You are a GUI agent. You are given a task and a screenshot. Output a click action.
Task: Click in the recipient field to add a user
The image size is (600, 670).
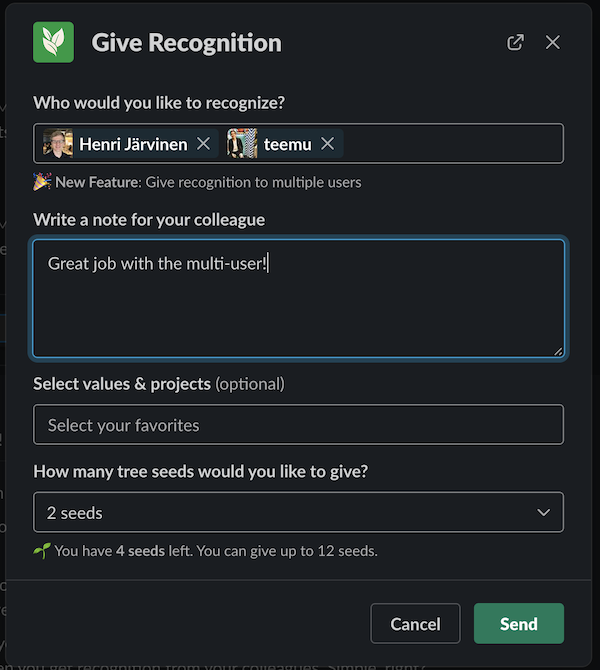453,144
